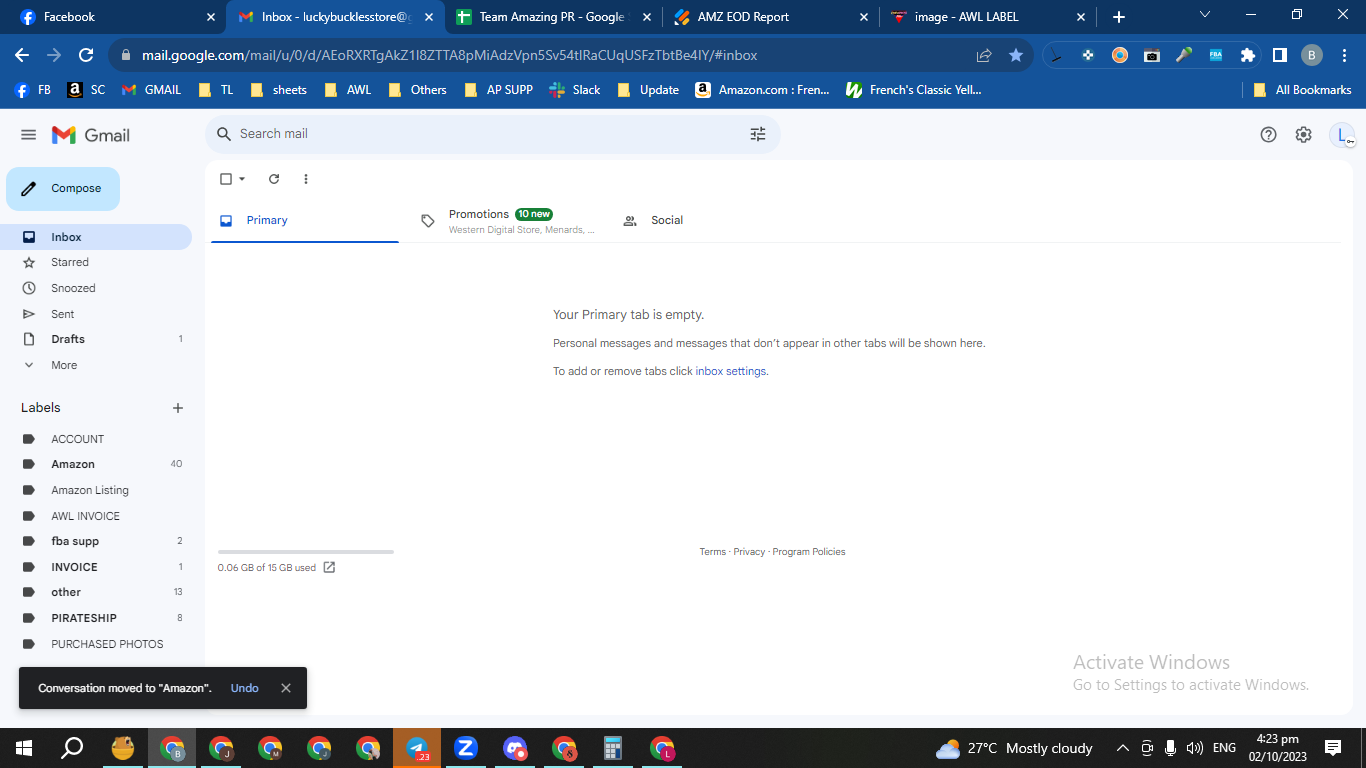The width and height of the screenshot is (1366, 768).
Task: Create a new label with plus icon
Action: click(x=178, y=408)
